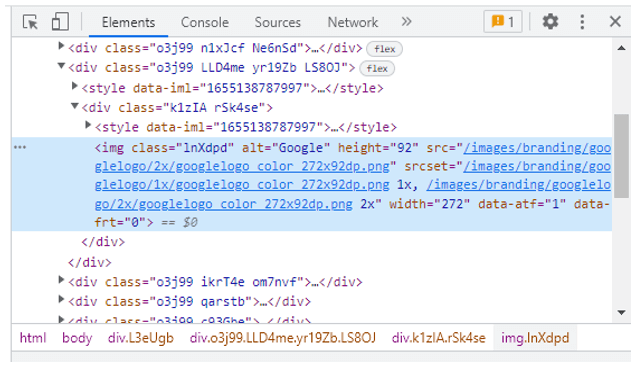Collapse the div o3j99 LLD4me yr19Zb LS8OJ node
The height and width of the screenshot is (368, 632).
click(61, 65)
